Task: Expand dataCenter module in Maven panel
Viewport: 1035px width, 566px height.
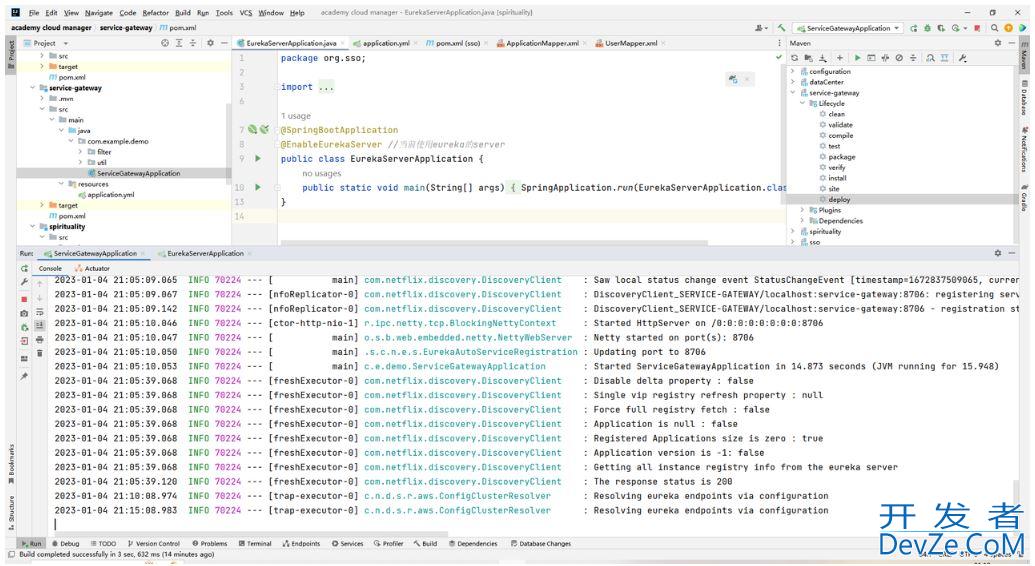Action: [793, 82]
